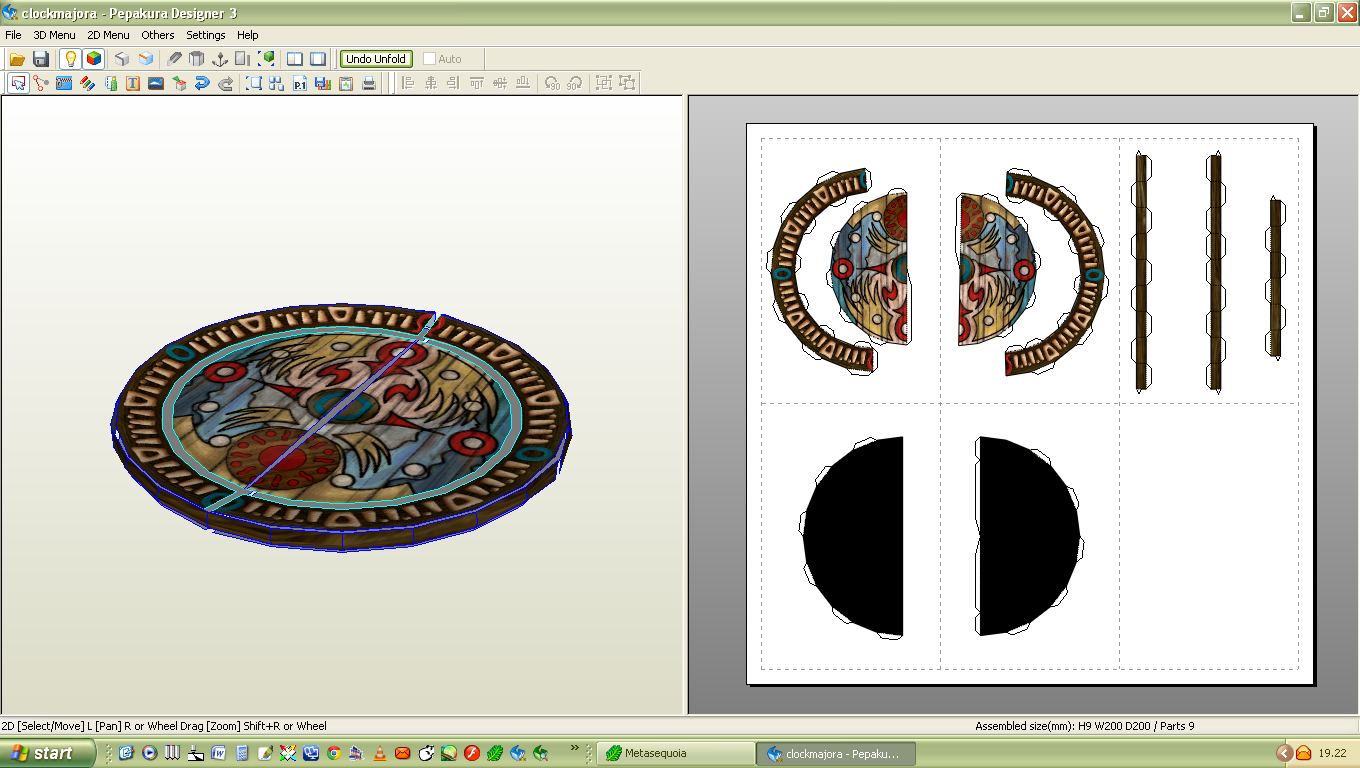Click the clipboard copy icon
The height and width of the screenshot is (768, 1360).
point(346,83)
